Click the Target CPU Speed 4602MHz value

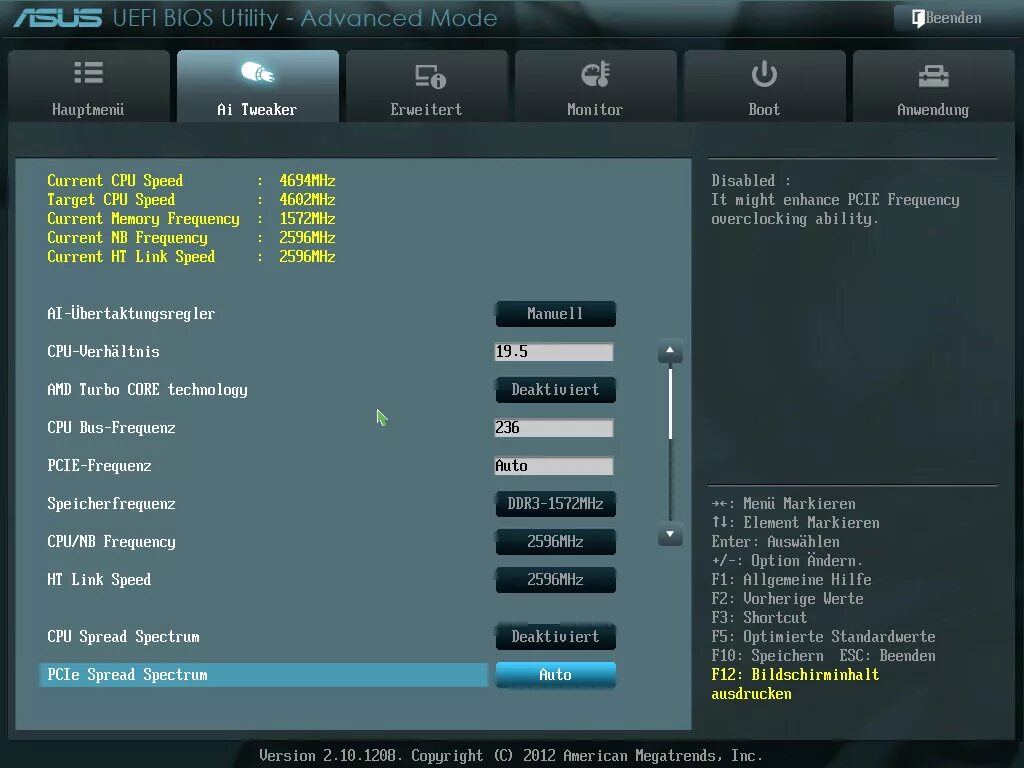pos(307,199)
